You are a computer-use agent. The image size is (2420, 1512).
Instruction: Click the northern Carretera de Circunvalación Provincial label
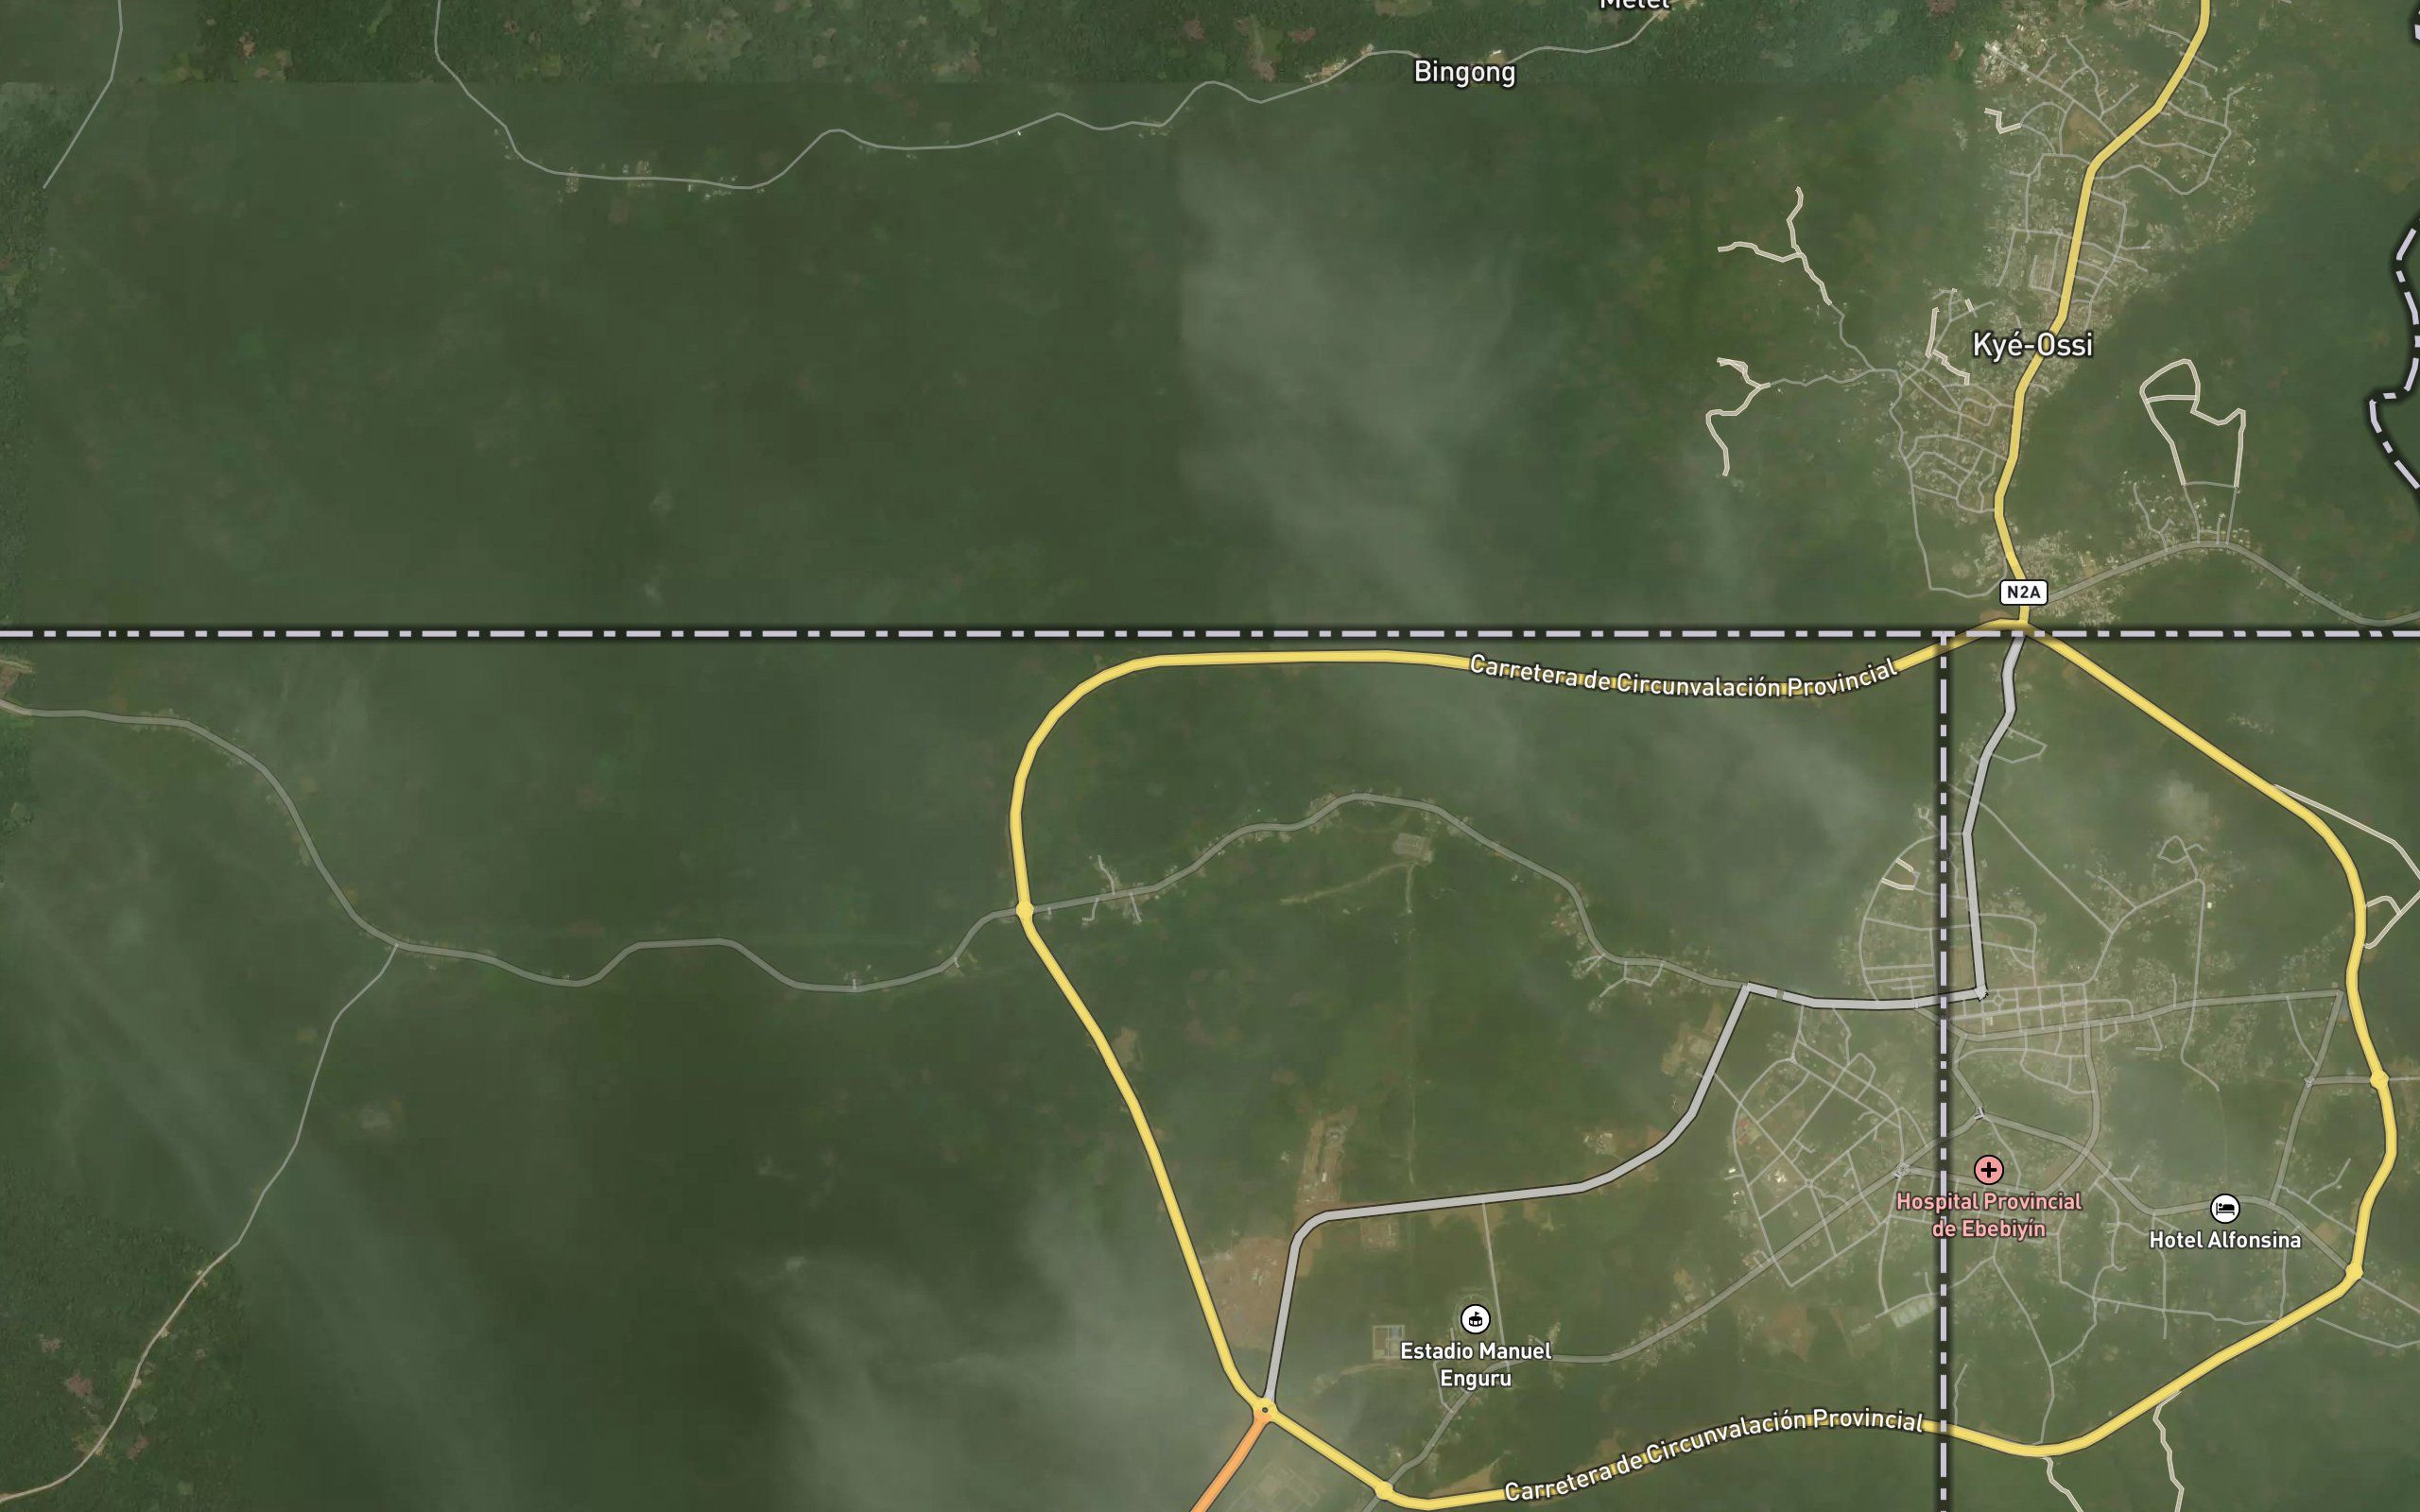tap(1683, 677)
